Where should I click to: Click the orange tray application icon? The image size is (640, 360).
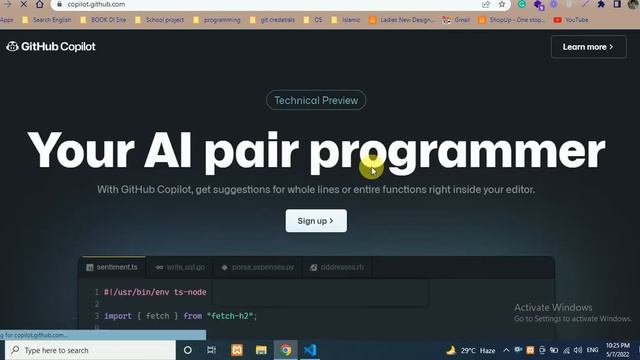(x=530, y=350)
